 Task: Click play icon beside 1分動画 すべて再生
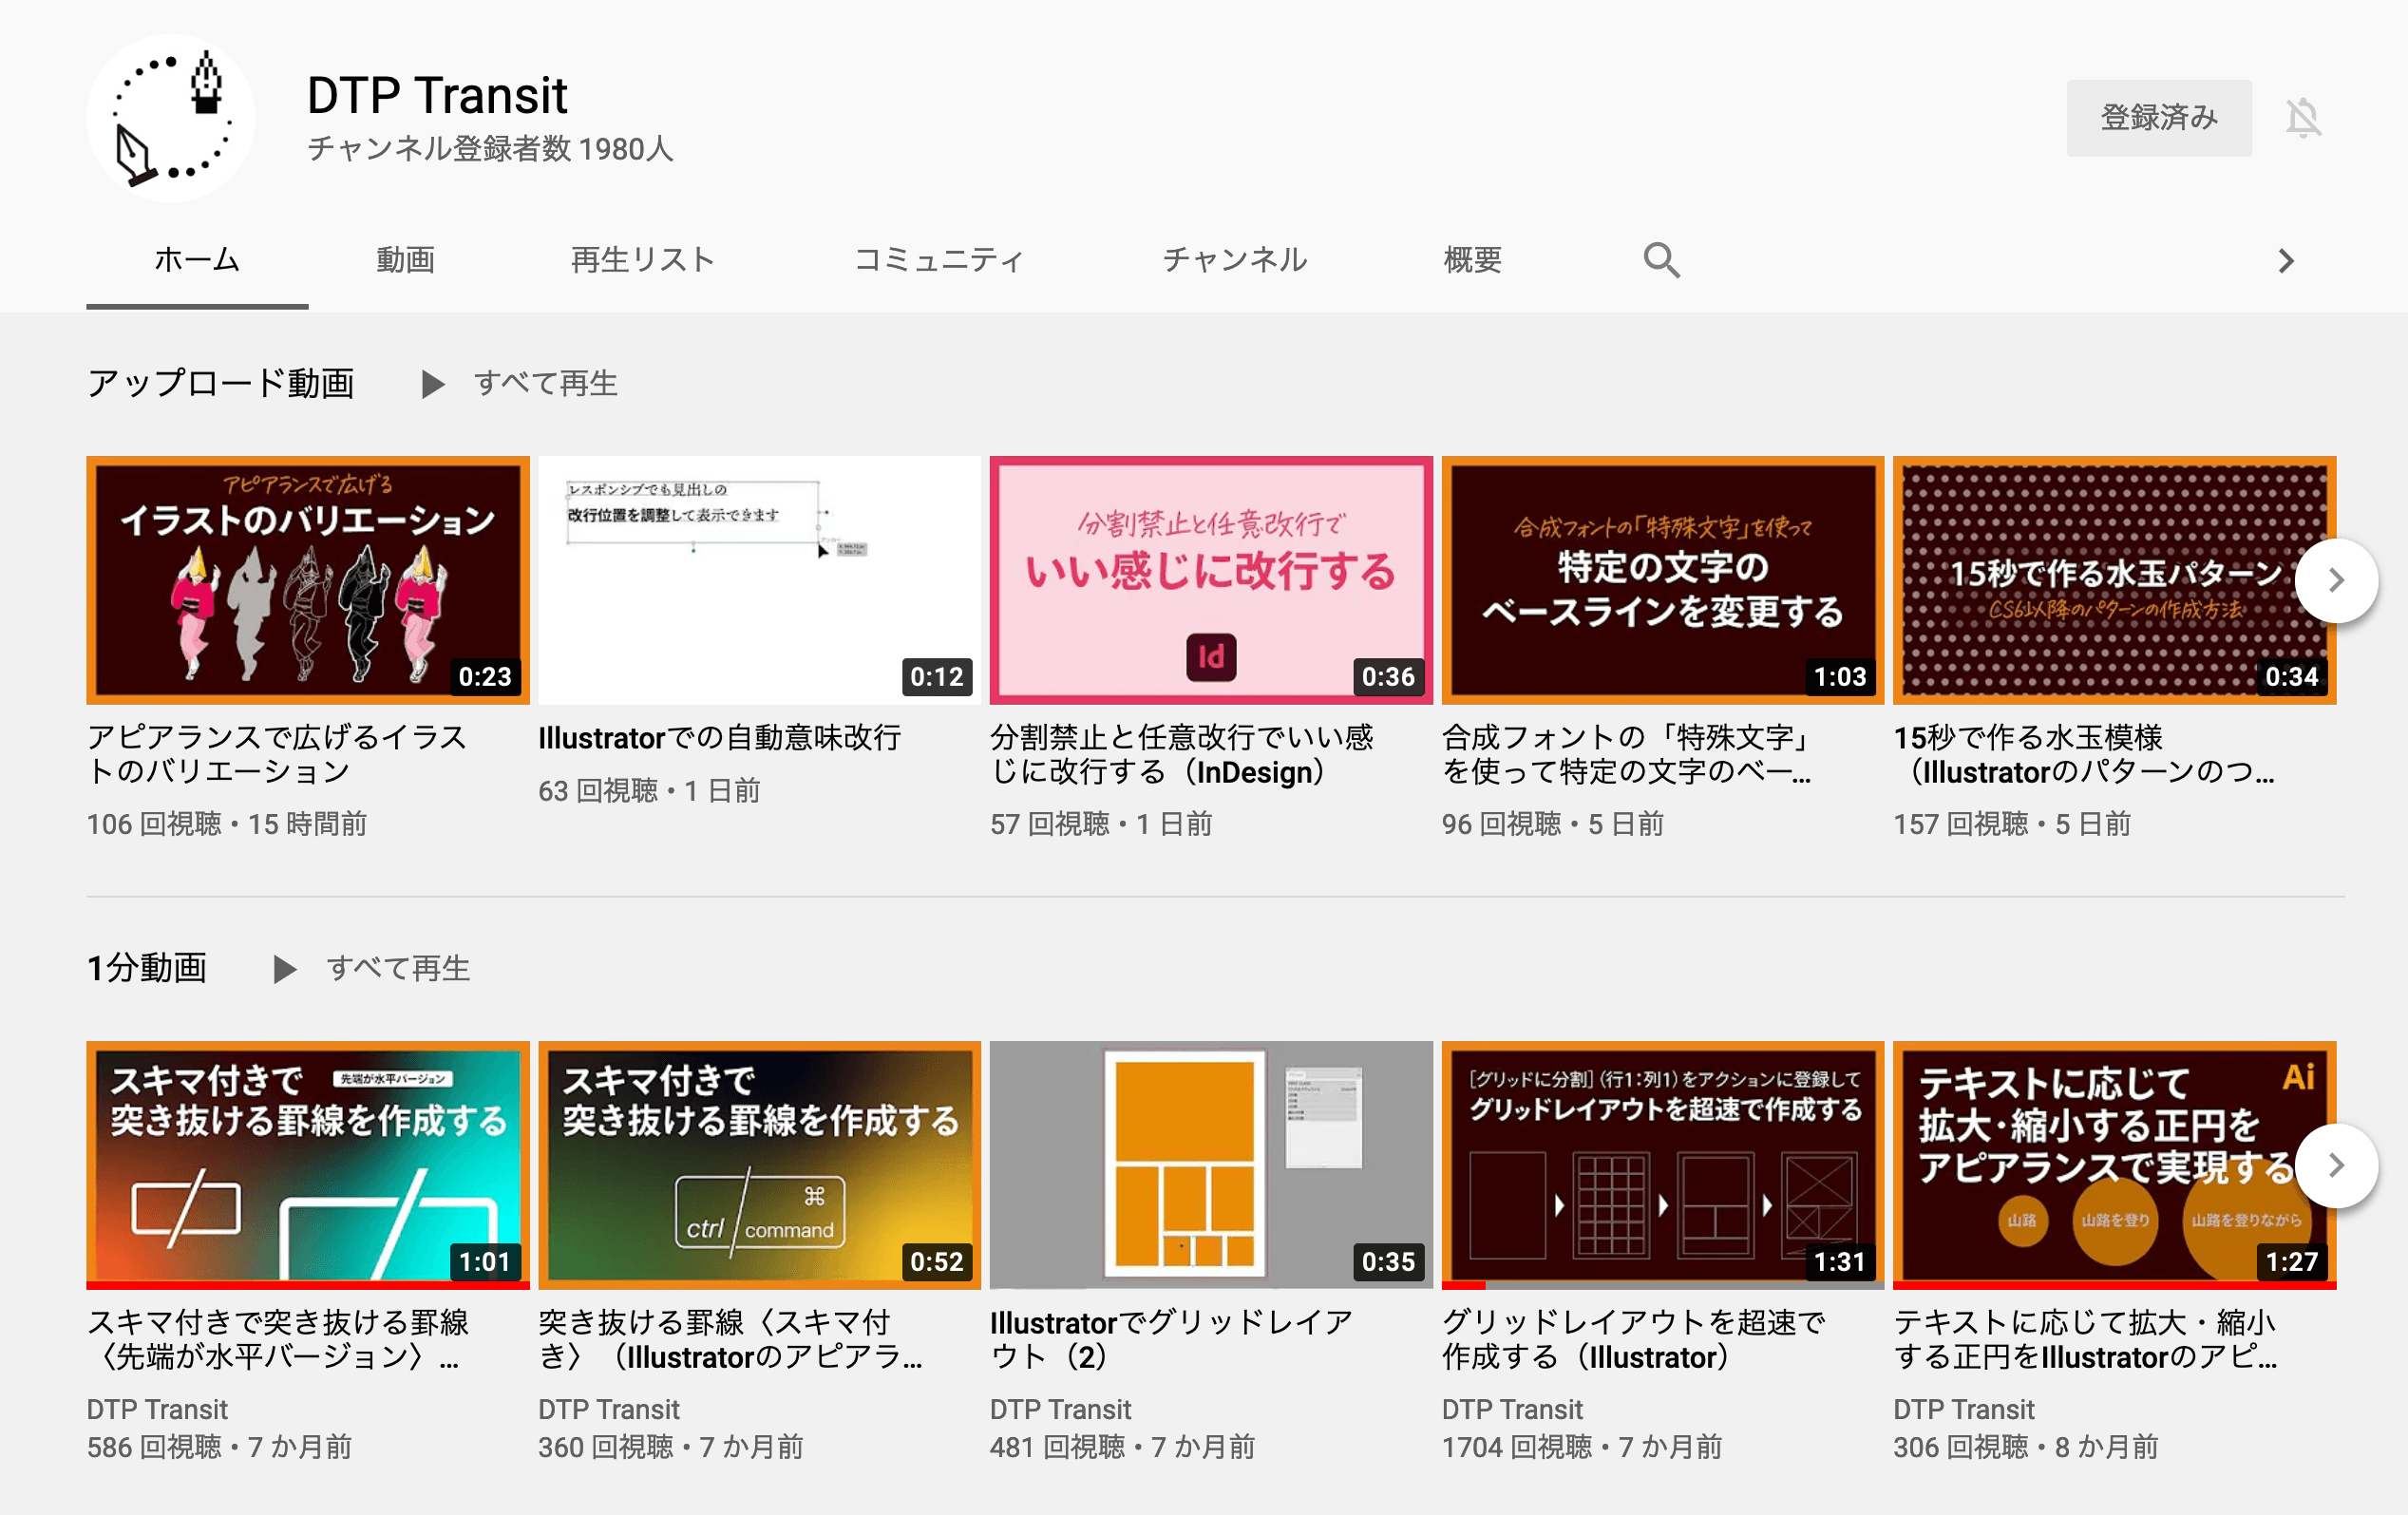(284, 969)
